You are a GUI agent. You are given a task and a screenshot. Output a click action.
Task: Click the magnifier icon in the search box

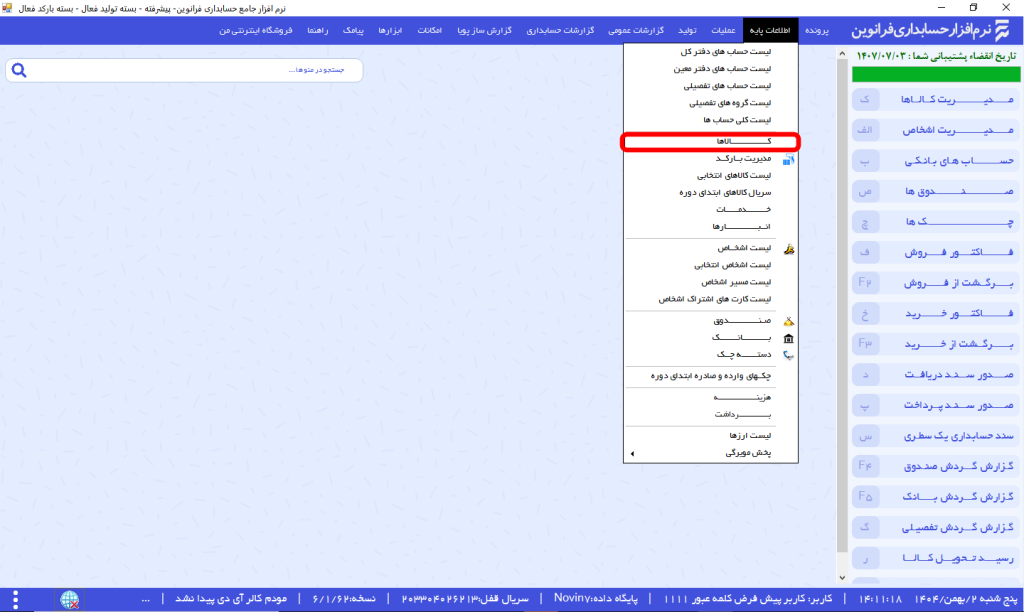coord(19,71)
